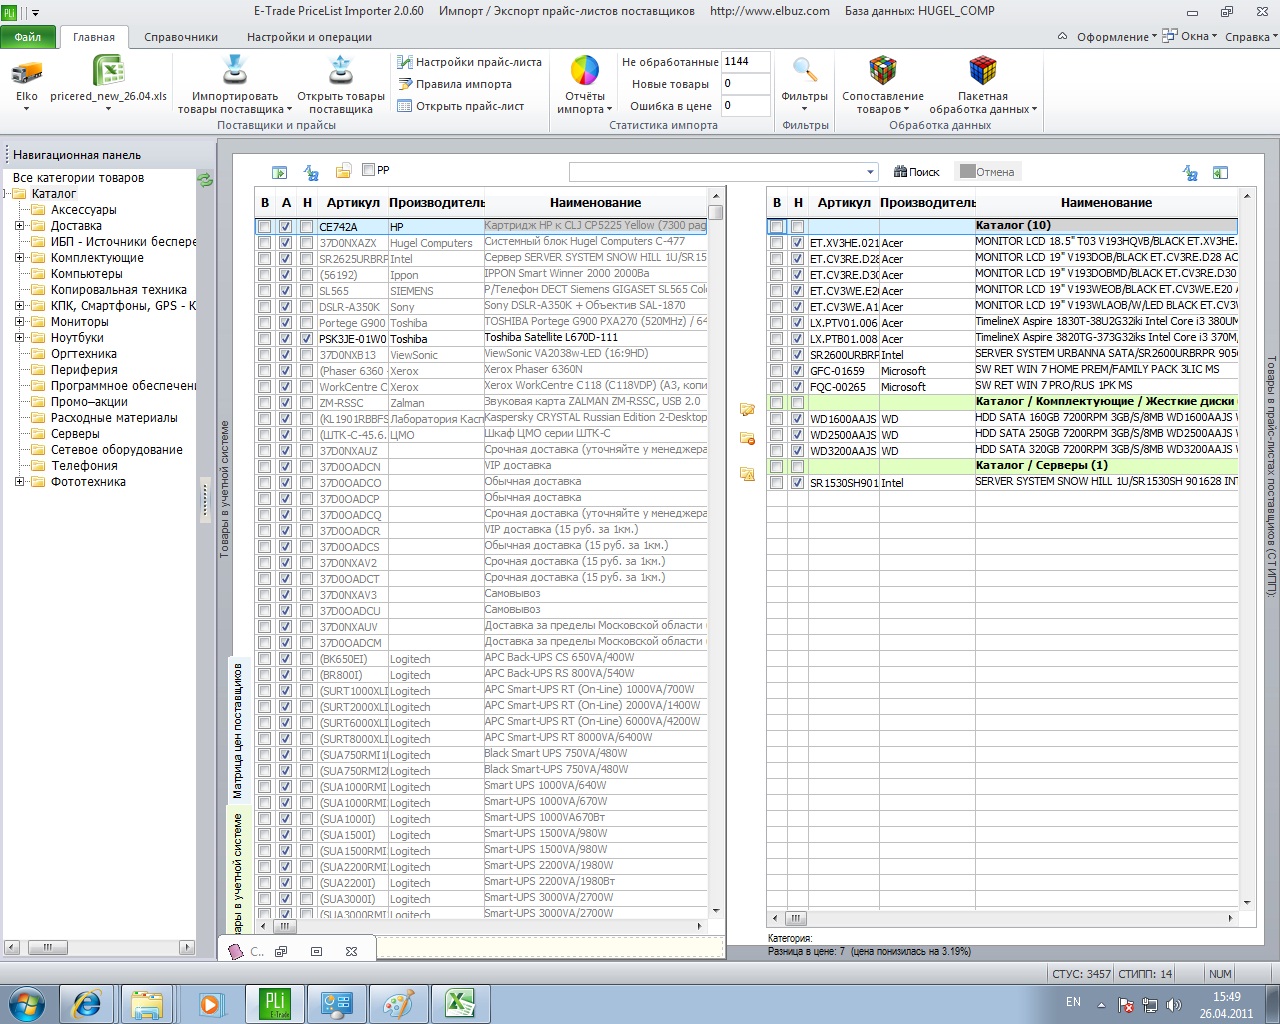Select Все категории товаров tree root
1280x1024 pixels.
(x=78, y=178)
